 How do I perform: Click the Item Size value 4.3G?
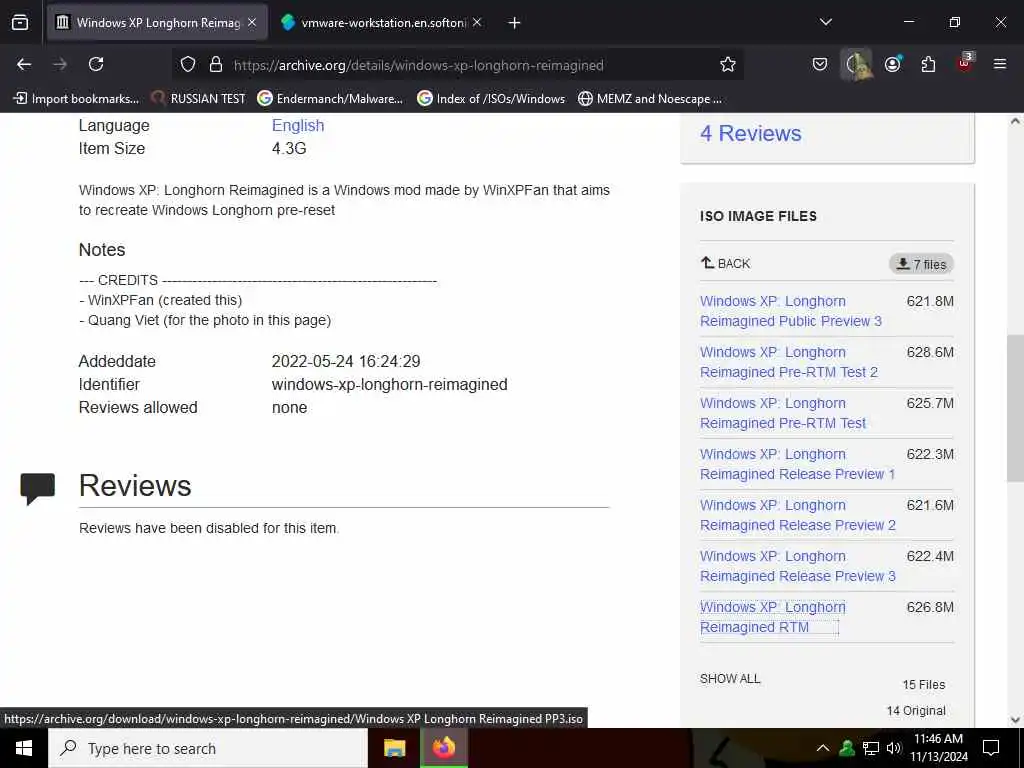pyautogui.click(x=289, y=148)
